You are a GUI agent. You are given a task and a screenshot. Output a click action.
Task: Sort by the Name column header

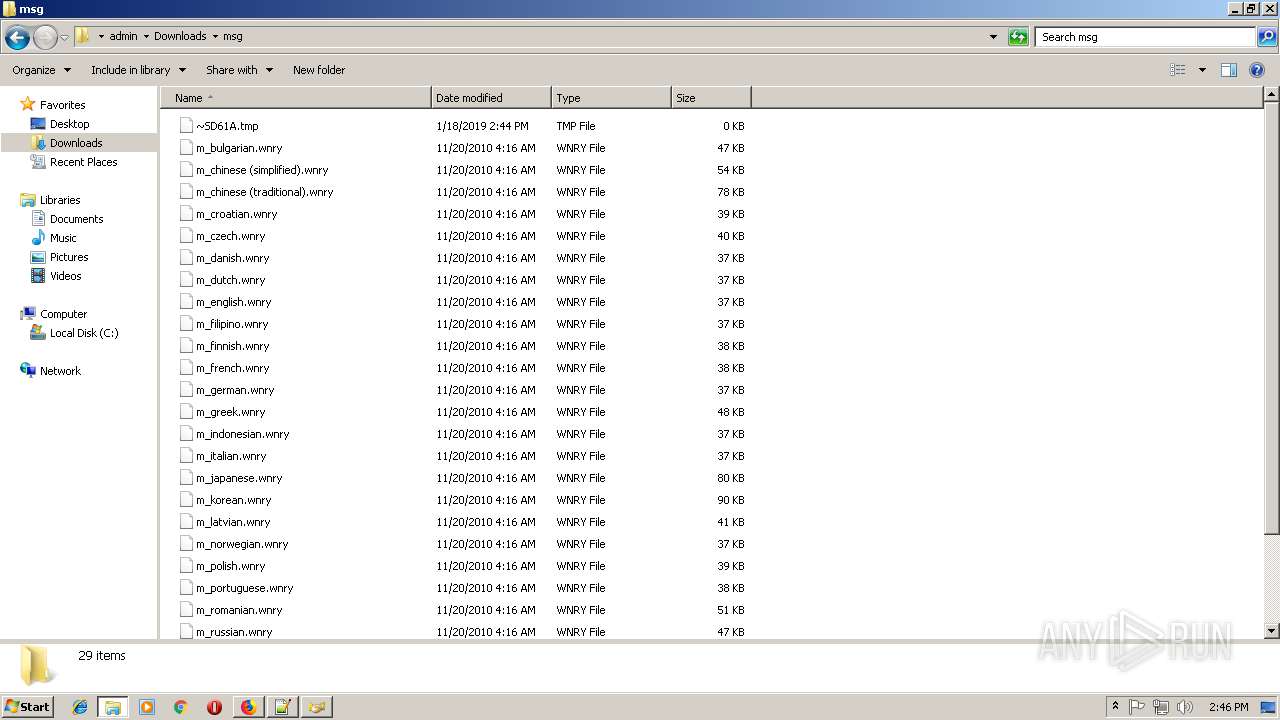(296, 98)
